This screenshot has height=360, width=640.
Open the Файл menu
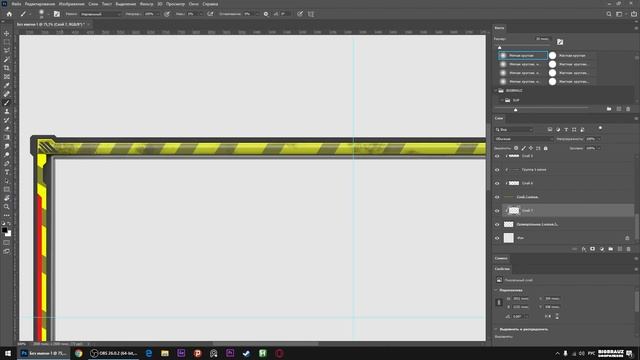point(16,4)
